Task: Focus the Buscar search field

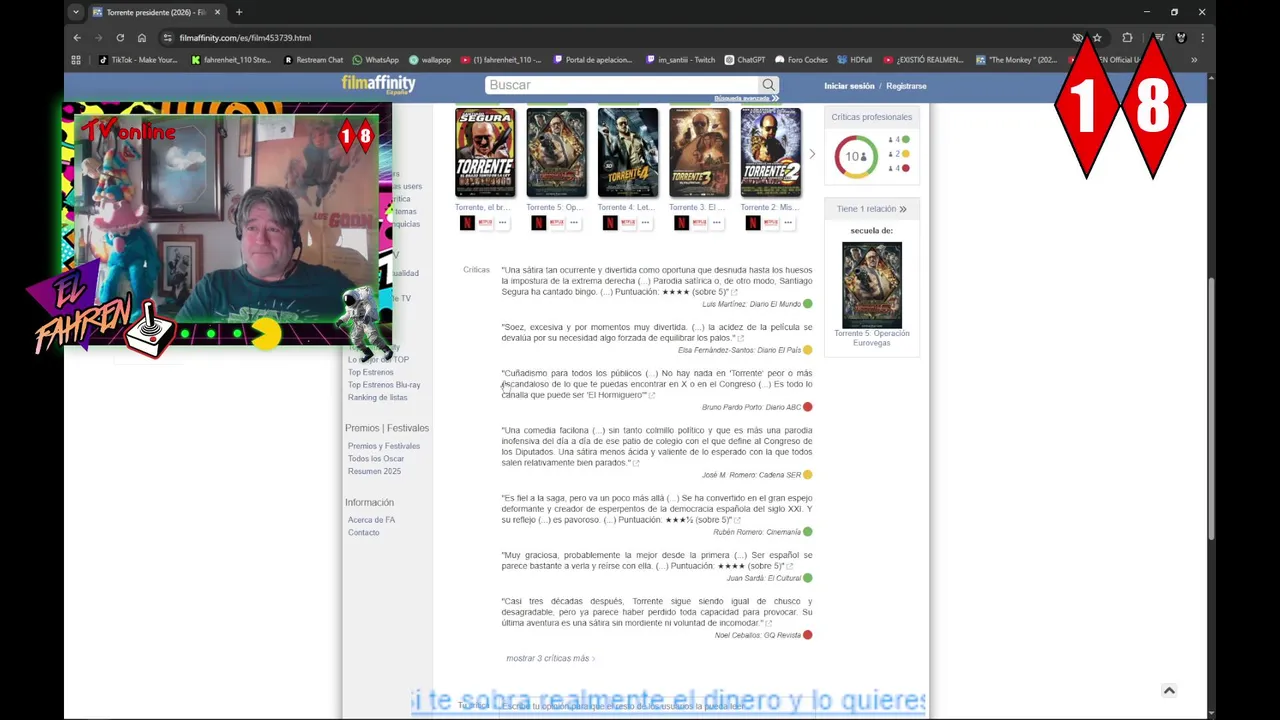Action: pos(621,85)
